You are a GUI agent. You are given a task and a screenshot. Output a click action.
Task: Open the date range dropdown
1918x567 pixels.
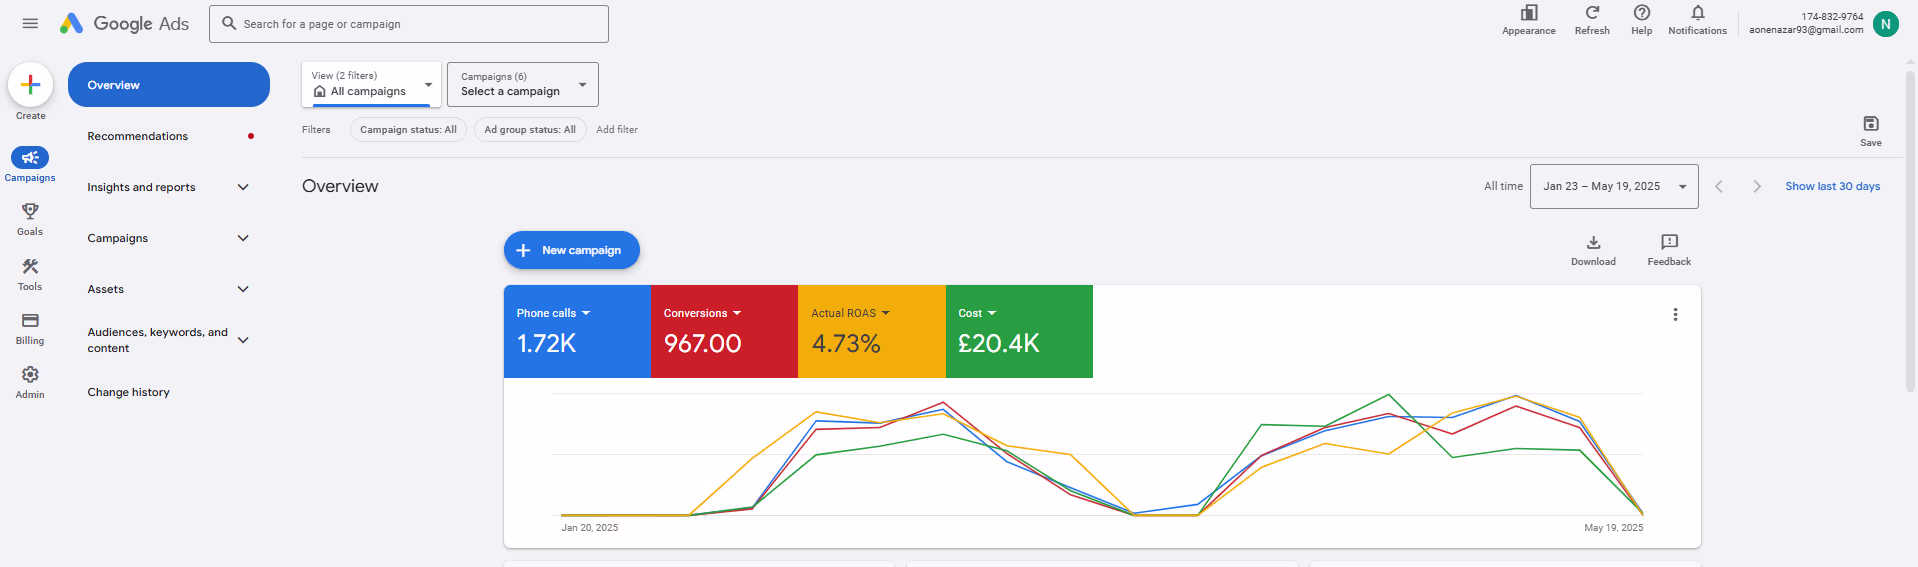click(1613, 187)
